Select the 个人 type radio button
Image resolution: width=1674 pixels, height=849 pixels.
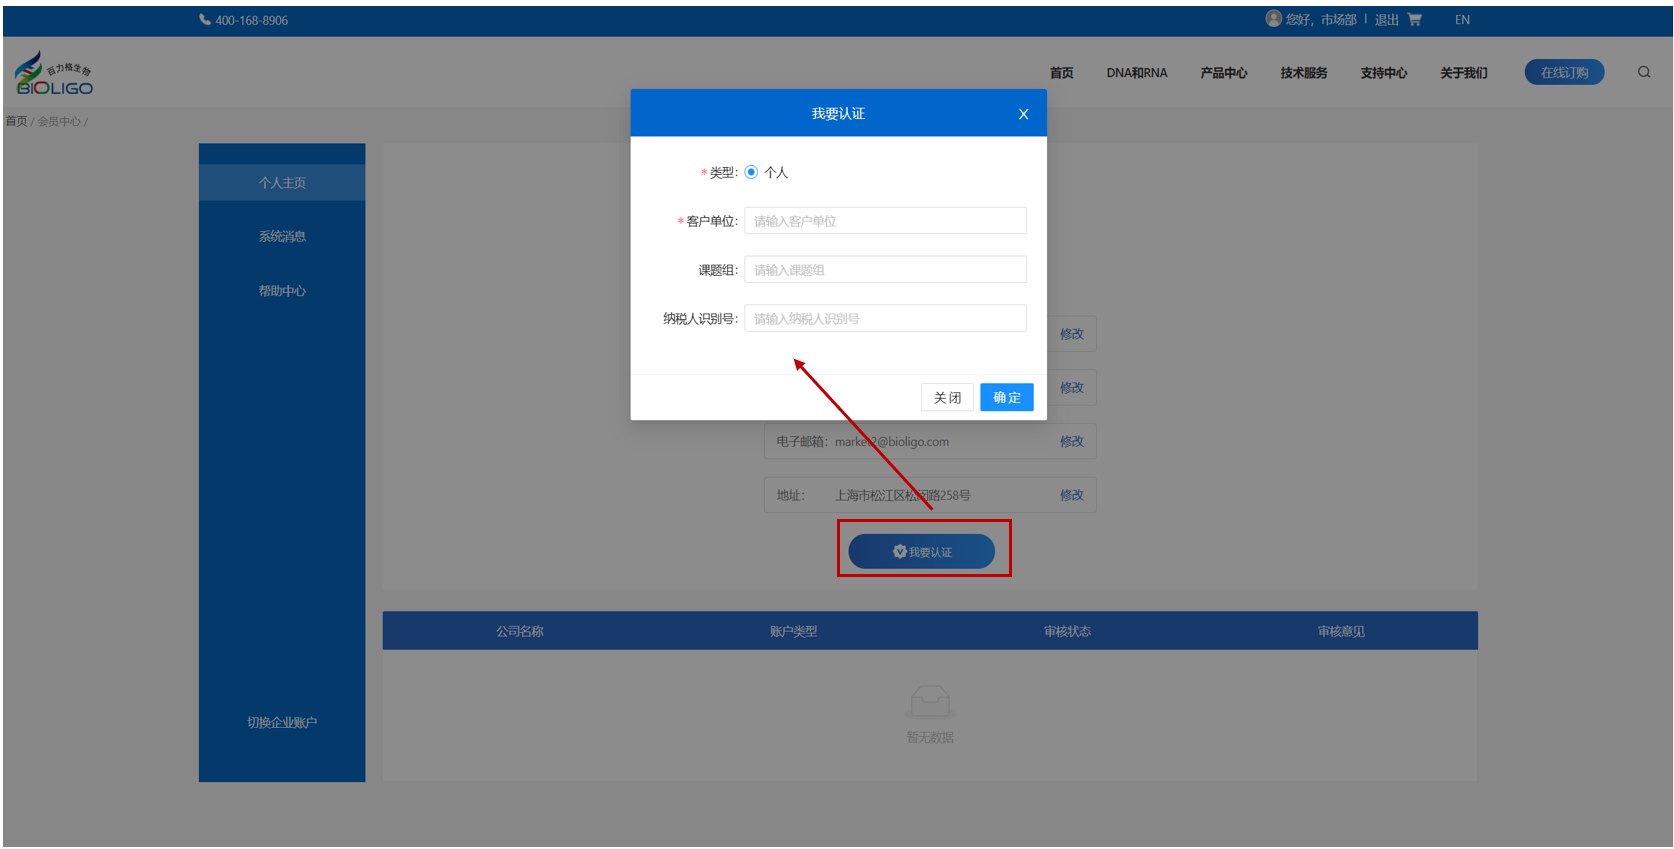tap(751, 172)
